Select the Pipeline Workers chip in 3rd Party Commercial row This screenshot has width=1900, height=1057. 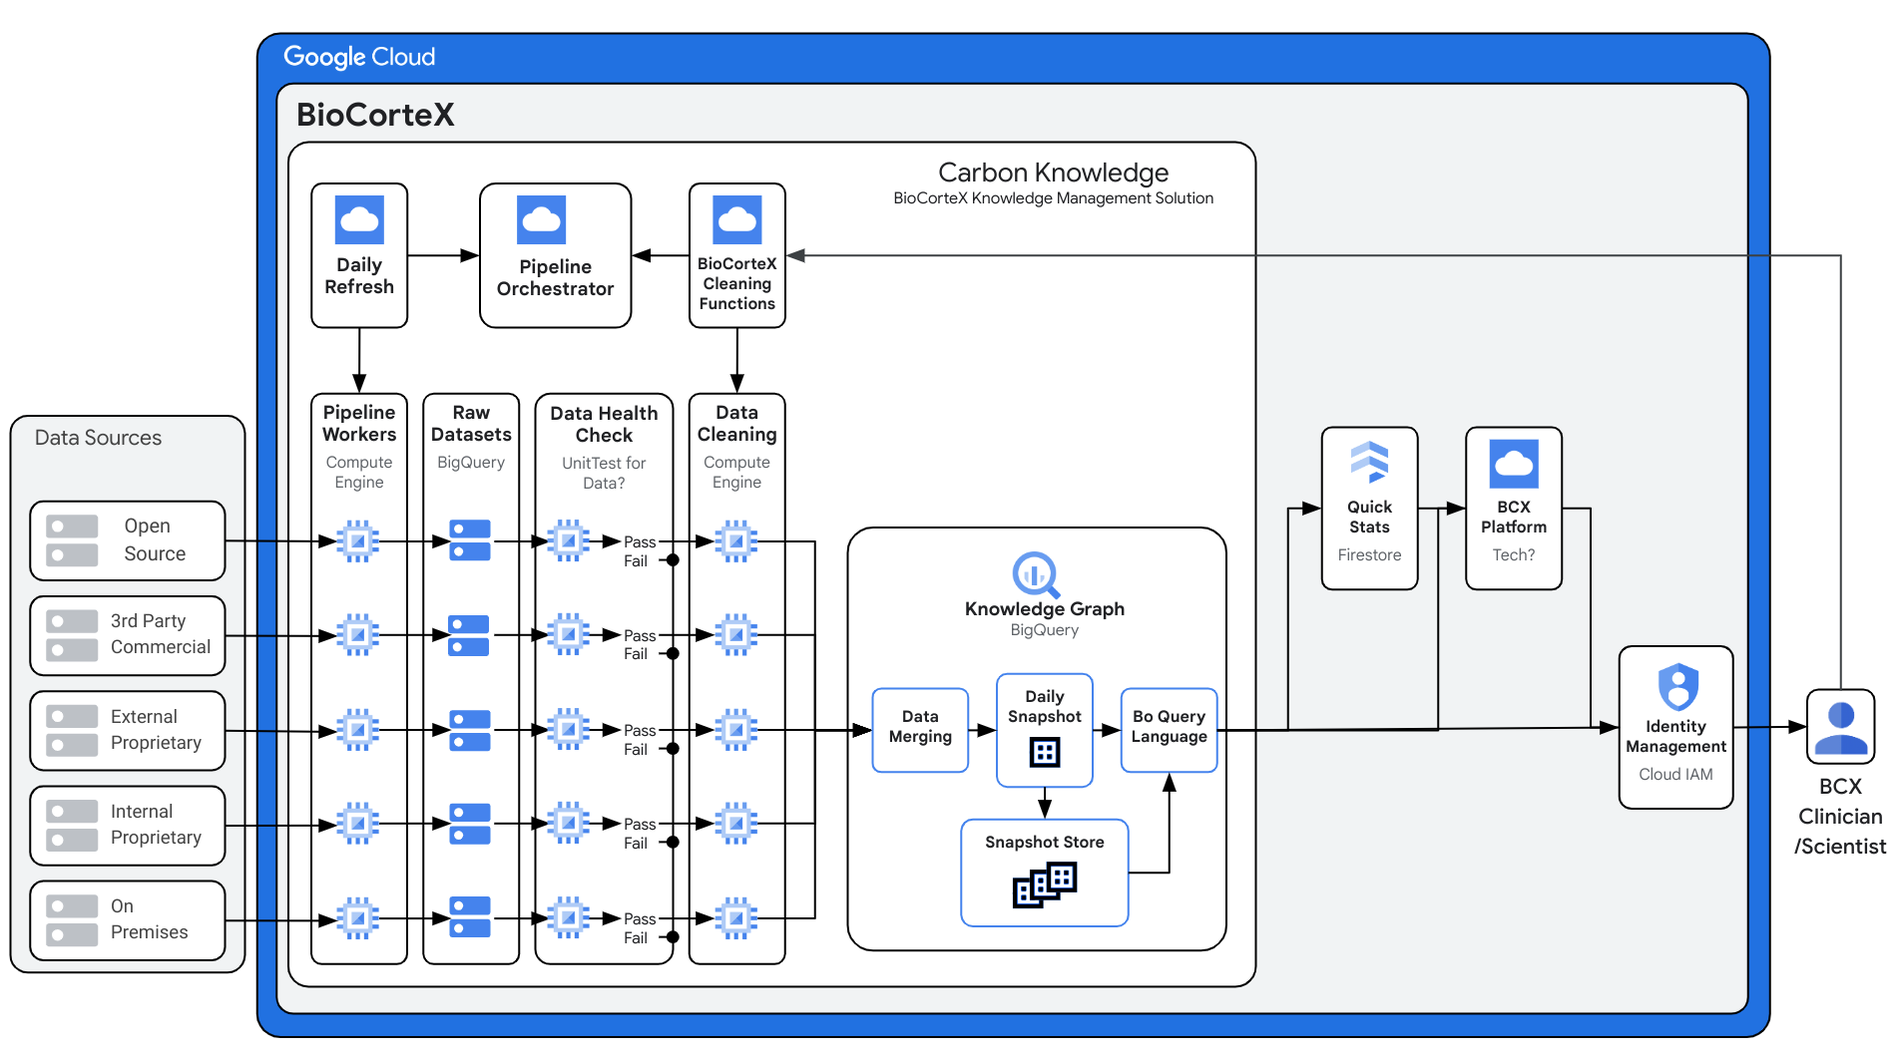click(x=358, y=635)
